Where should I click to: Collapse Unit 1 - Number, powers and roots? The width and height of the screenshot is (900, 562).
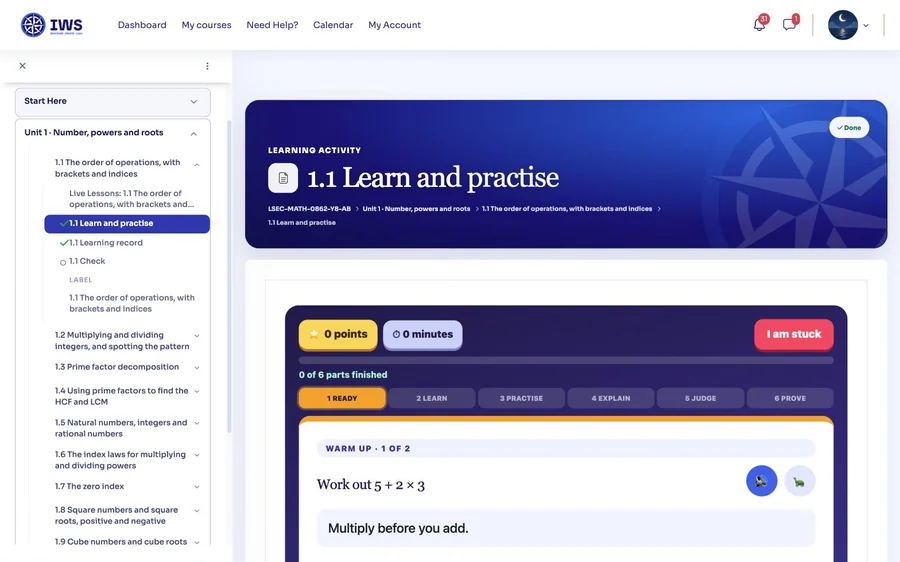pyautogui.click(x=193, y=133)
